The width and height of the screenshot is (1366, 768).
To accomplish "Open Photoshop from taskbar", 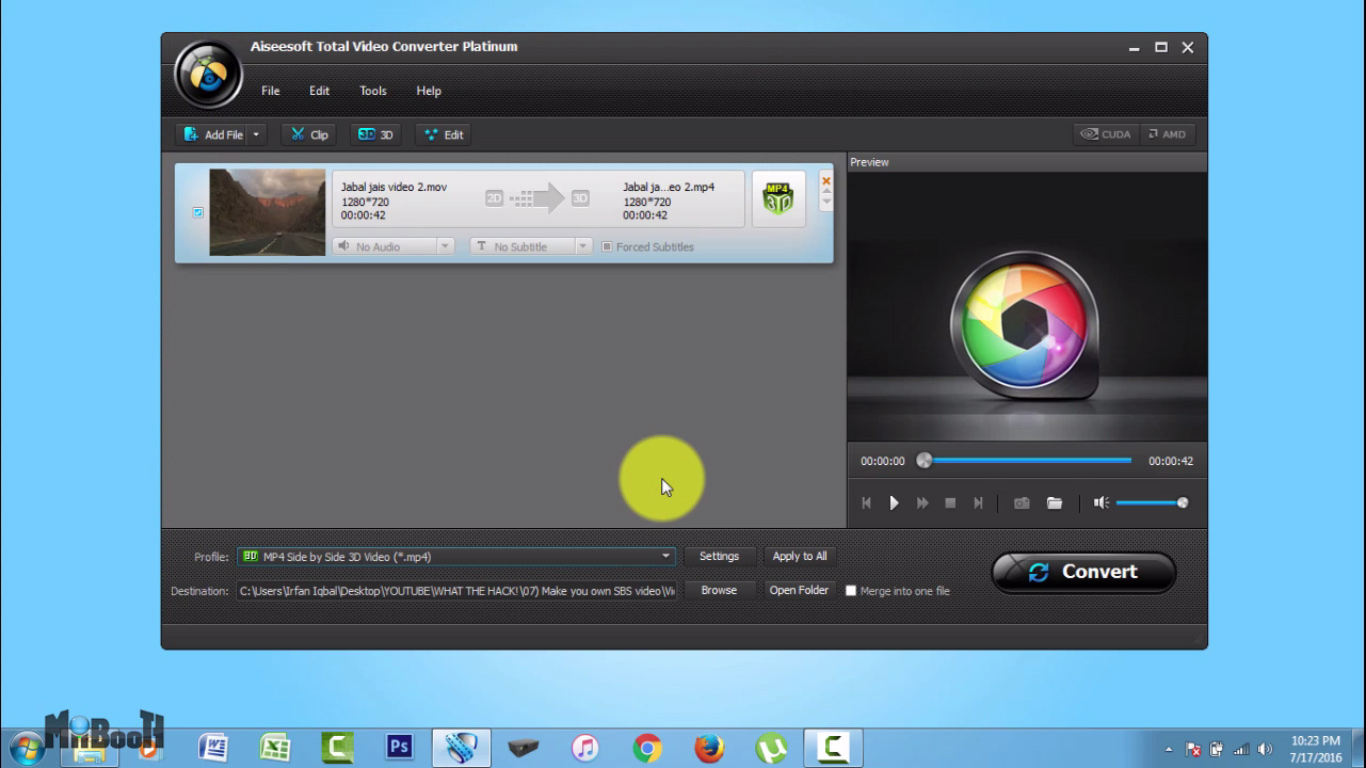I will click(399, 748).
